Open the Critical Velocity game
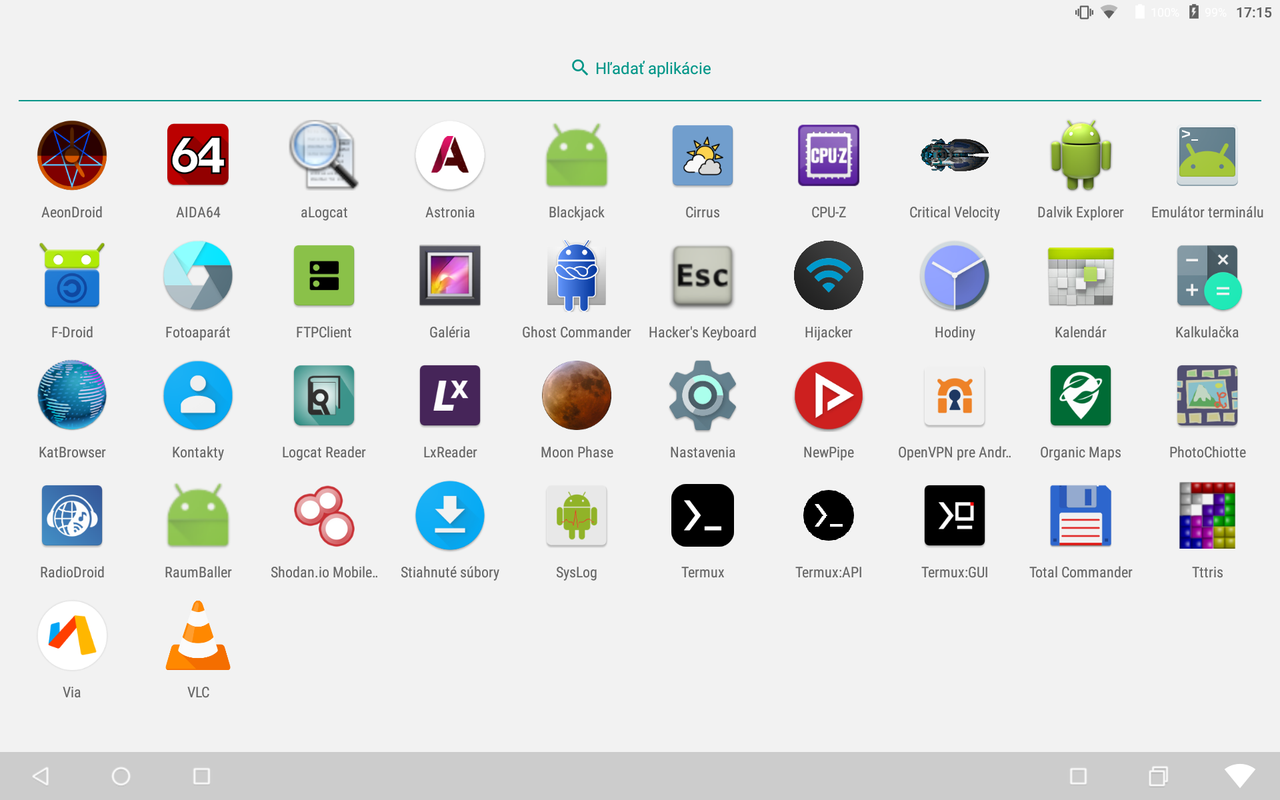The width and height of the screenshot is (1280, 800). click(955, 156)
